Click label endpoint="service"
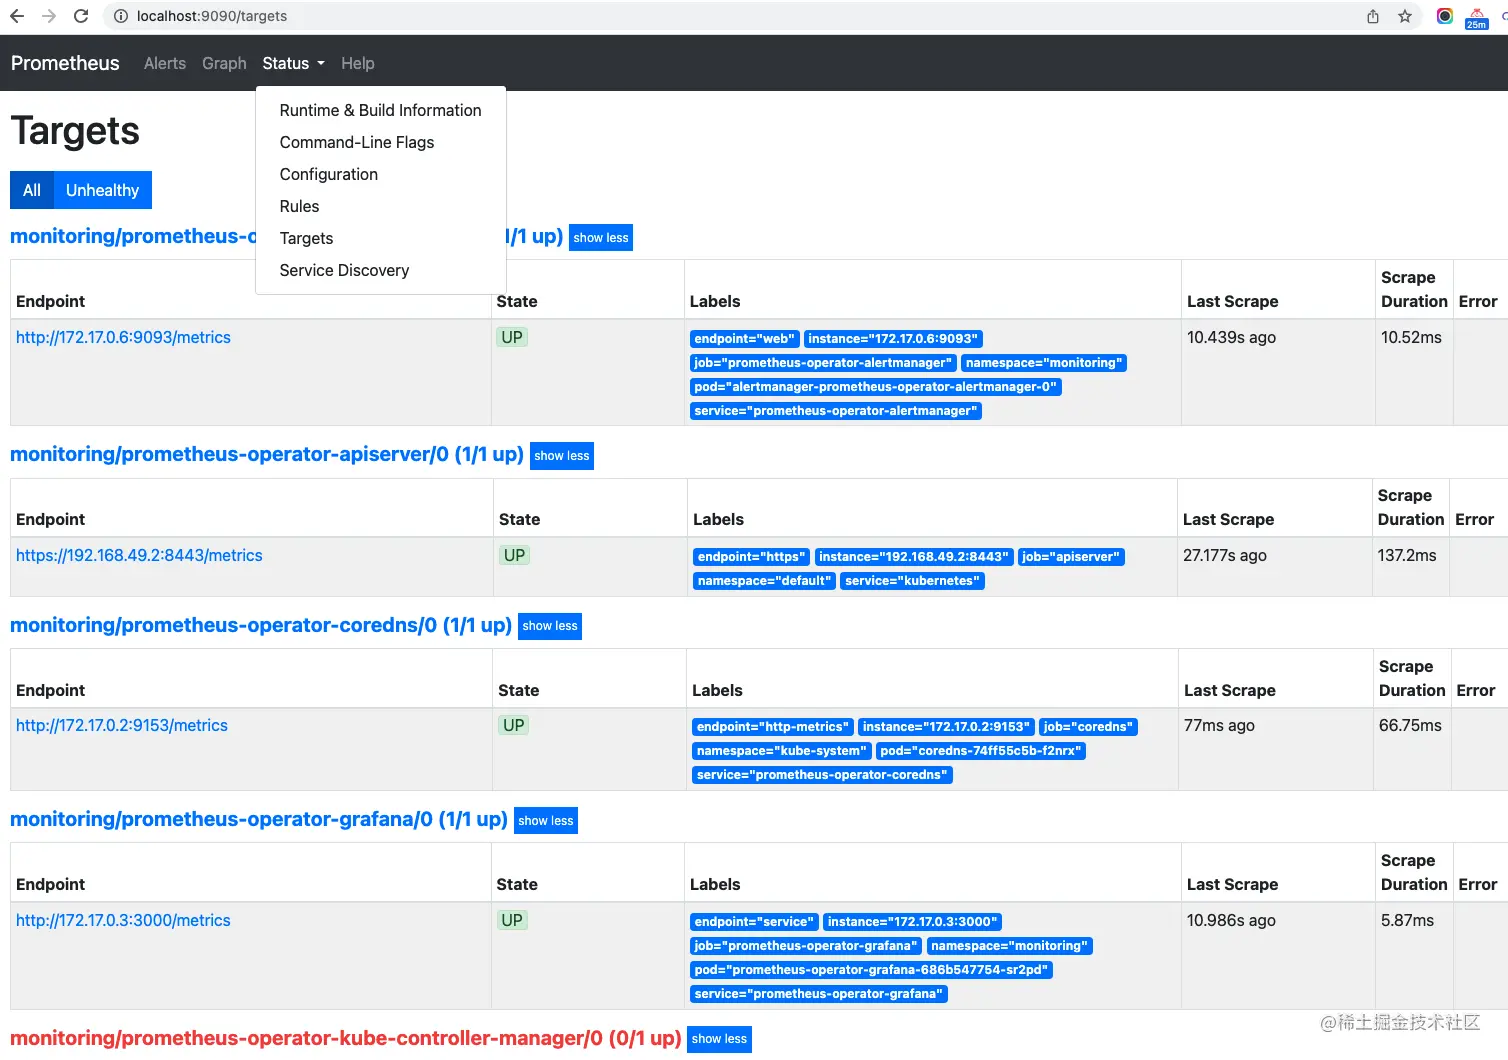Viewport: 1508px width, 1060px height. pos(755,922)
